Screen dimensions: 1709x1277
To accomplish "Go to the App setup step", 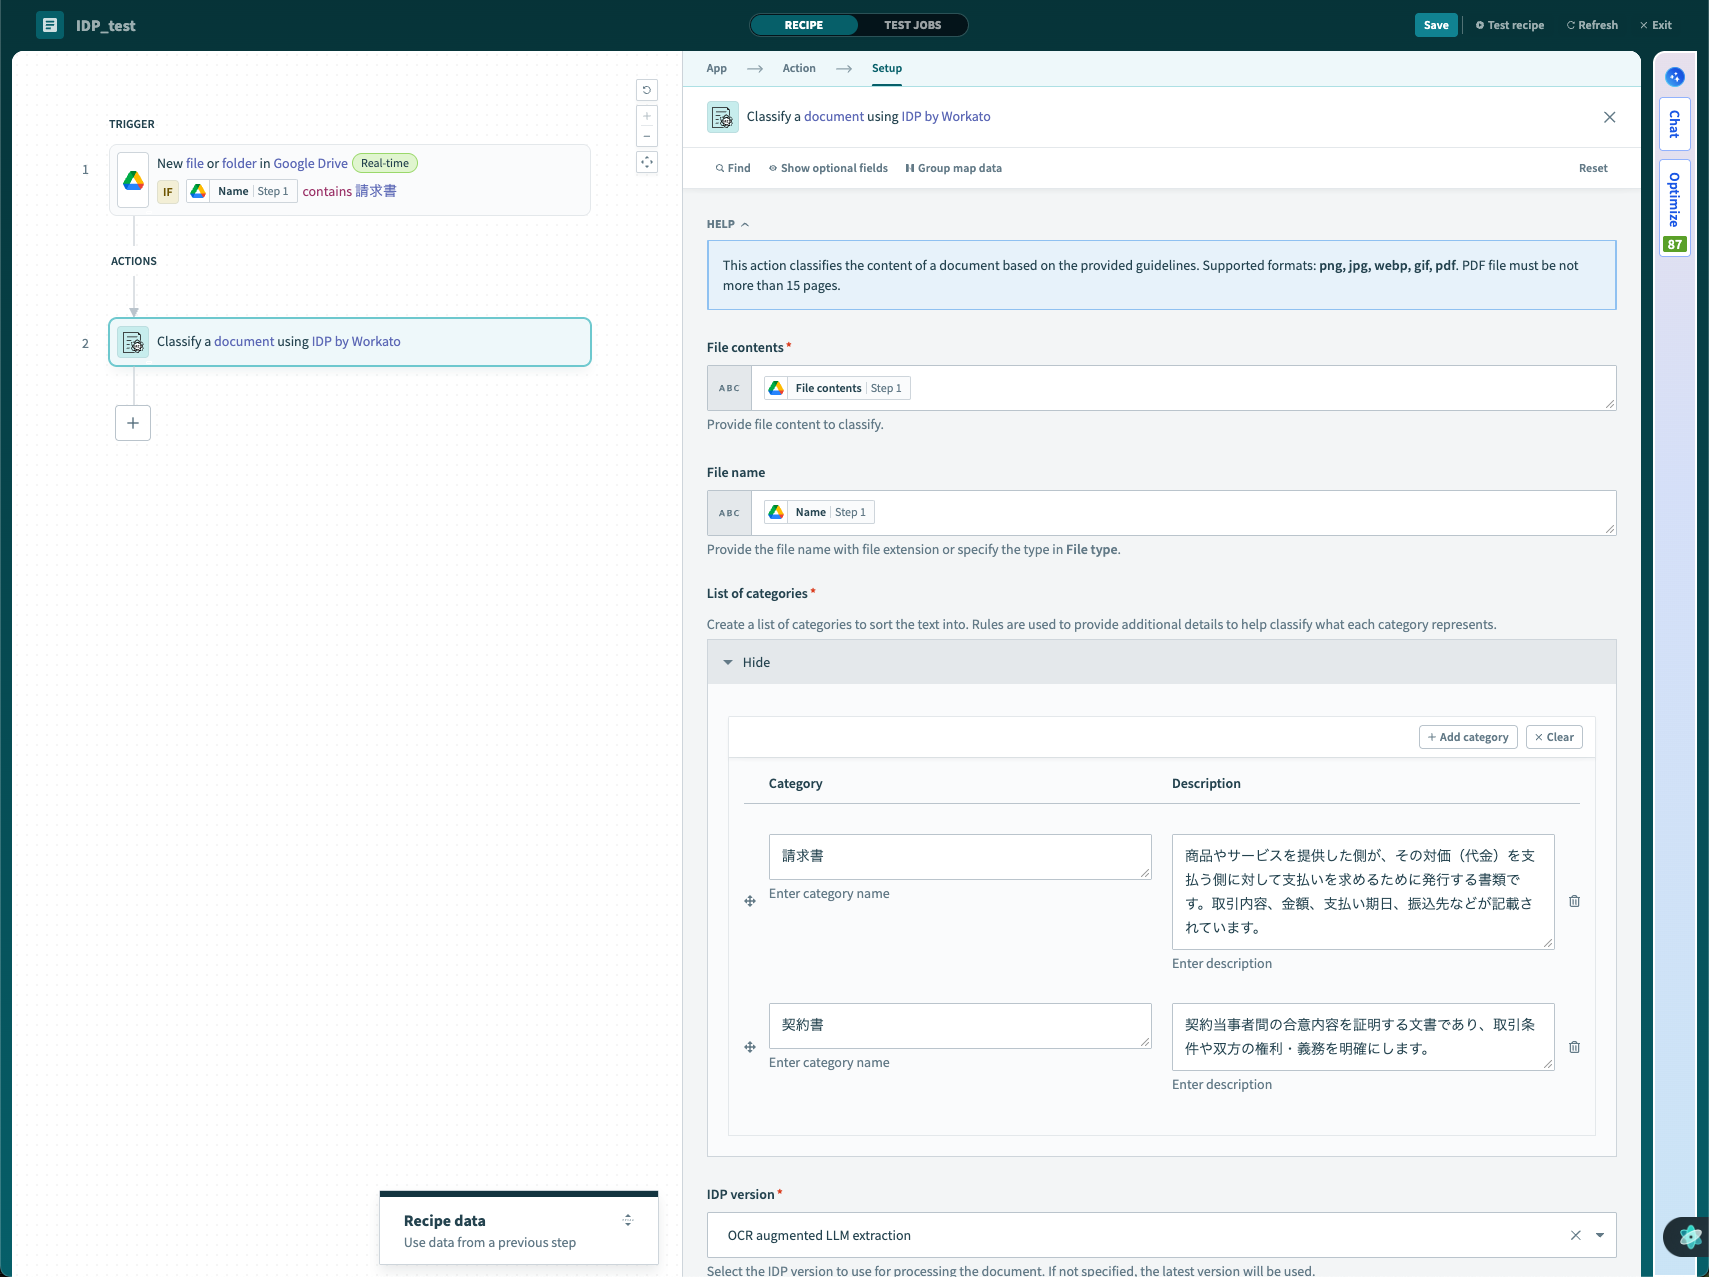I will pos(717,68).
